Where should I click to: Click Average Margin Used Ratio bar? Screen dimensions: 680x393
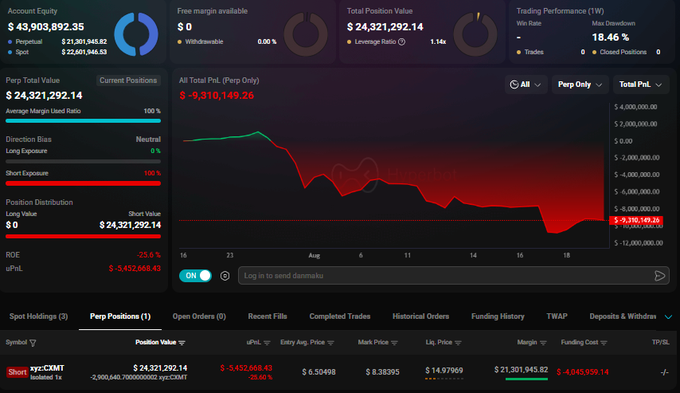click(83, 121)
